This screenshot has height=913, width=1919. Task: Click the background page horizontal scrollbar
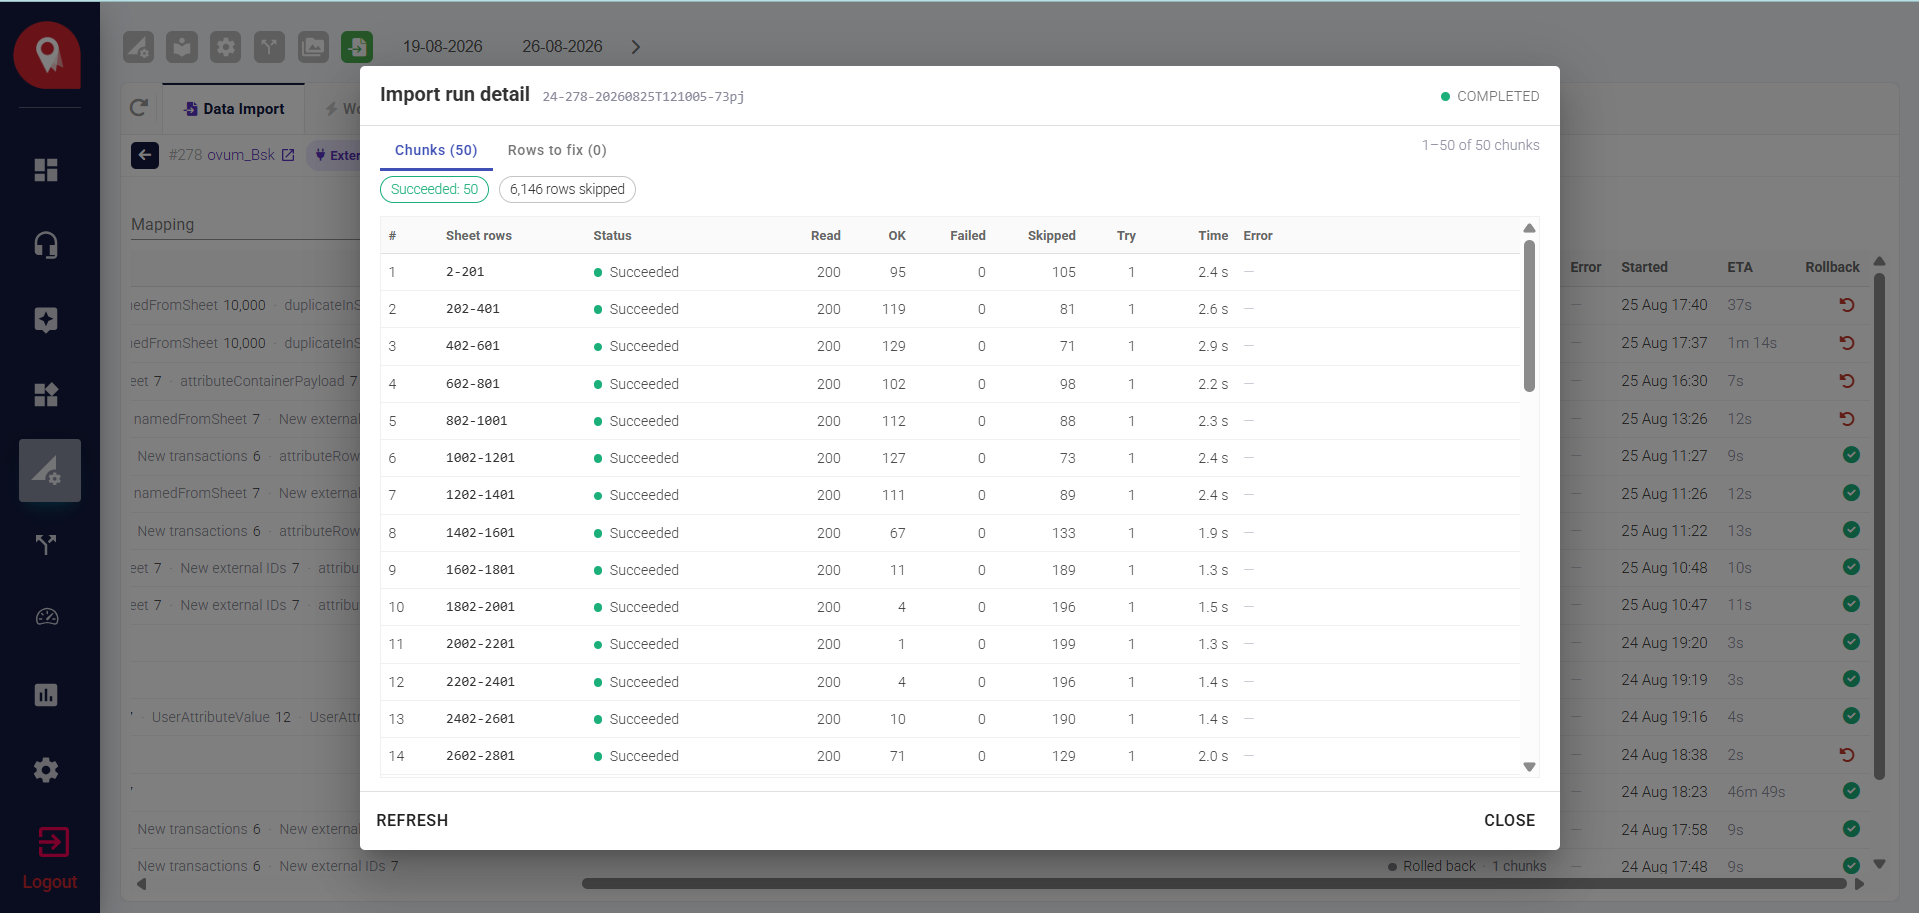click(1214, 884)
